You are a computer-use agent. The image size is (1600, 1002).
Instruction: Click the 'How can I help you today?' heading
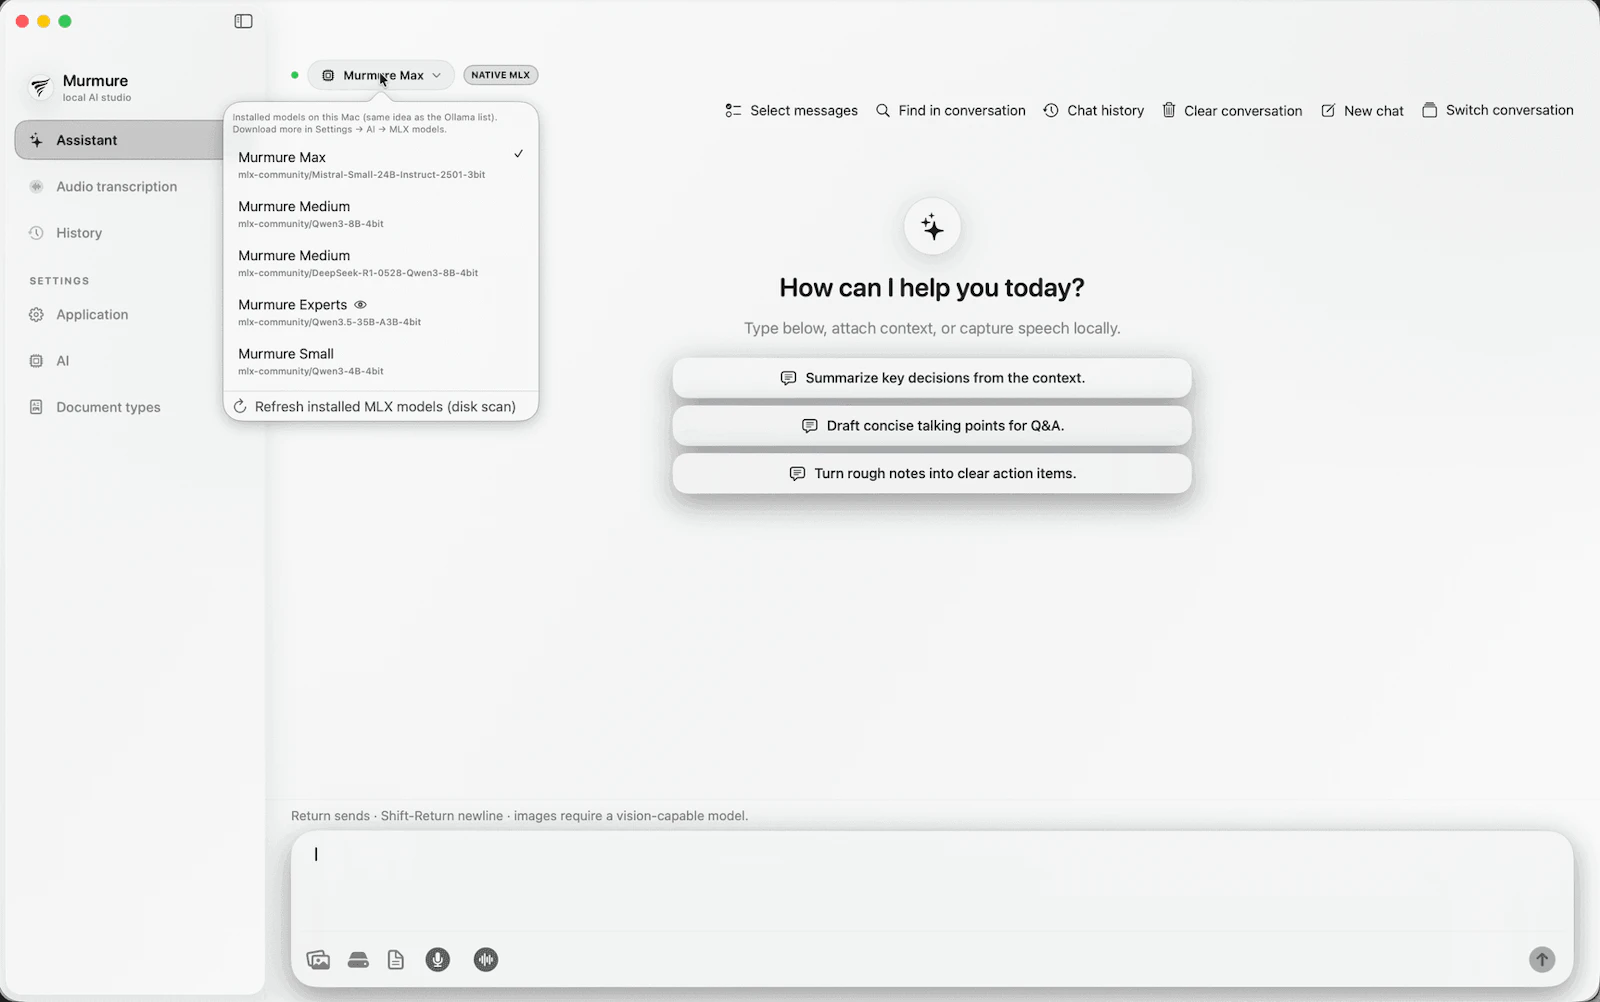click(932, 288)
